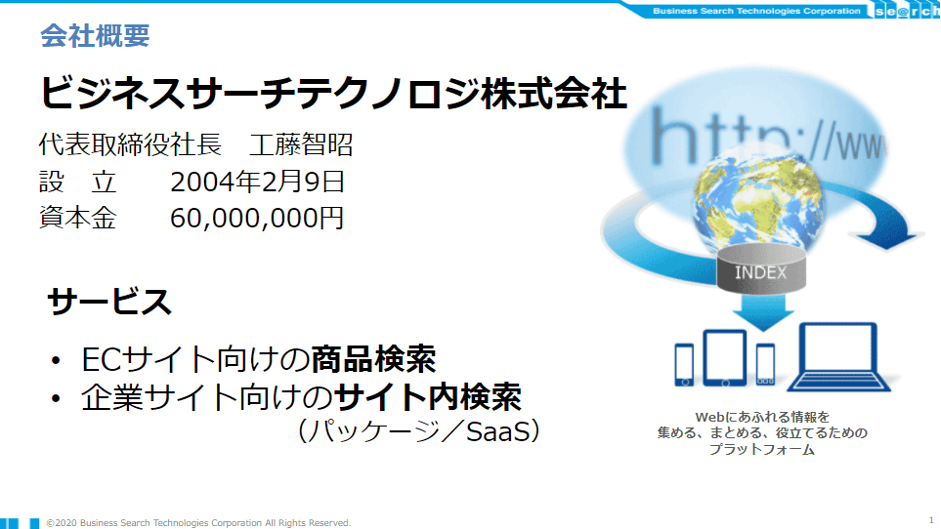941x529 pixels.
Task: Click the small phone icon beside the laptop
Action: click(x=765, y=364)
